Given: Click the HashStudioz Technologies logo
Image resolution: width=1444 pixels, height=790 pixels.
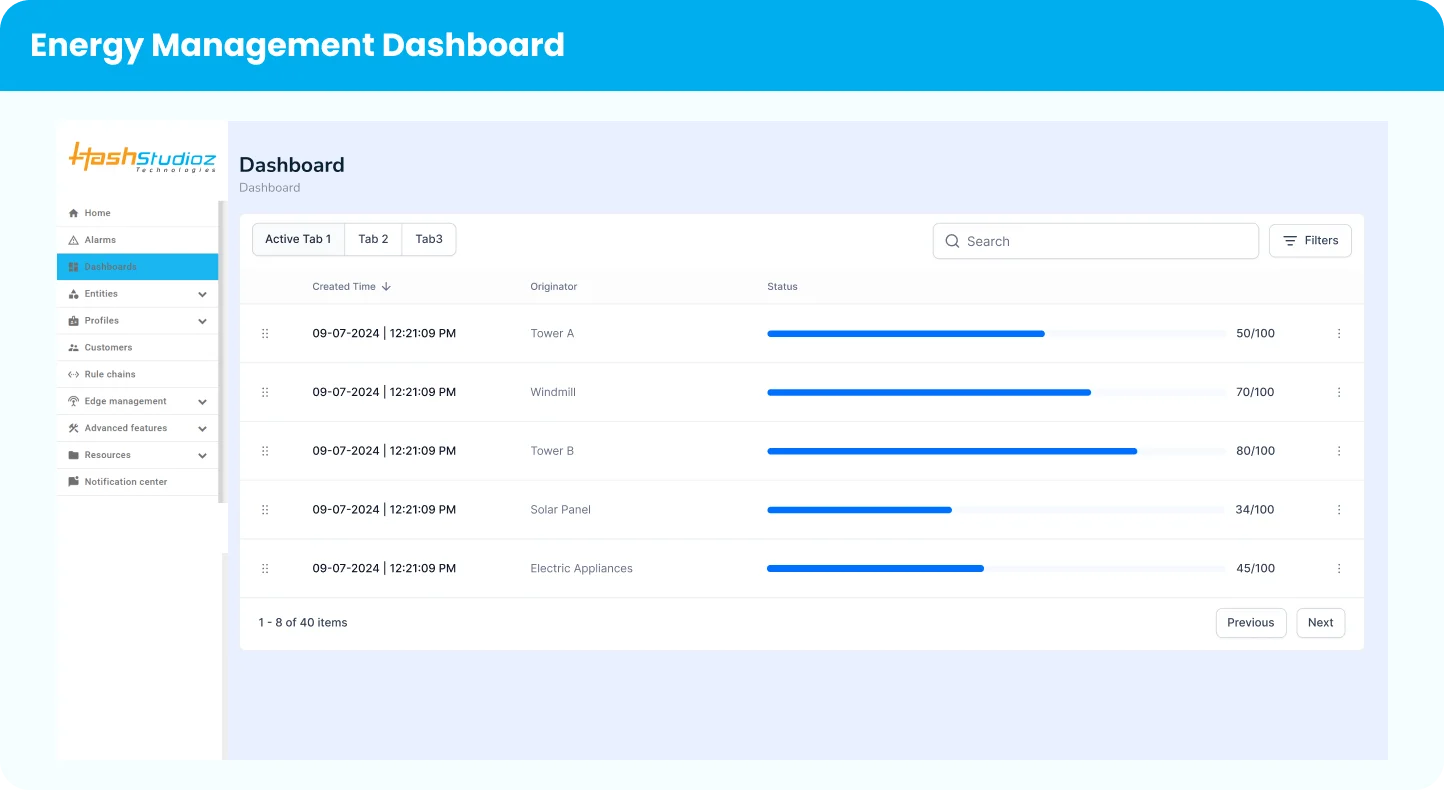Looking at the screenshot, I should click(x=142, y=157).
